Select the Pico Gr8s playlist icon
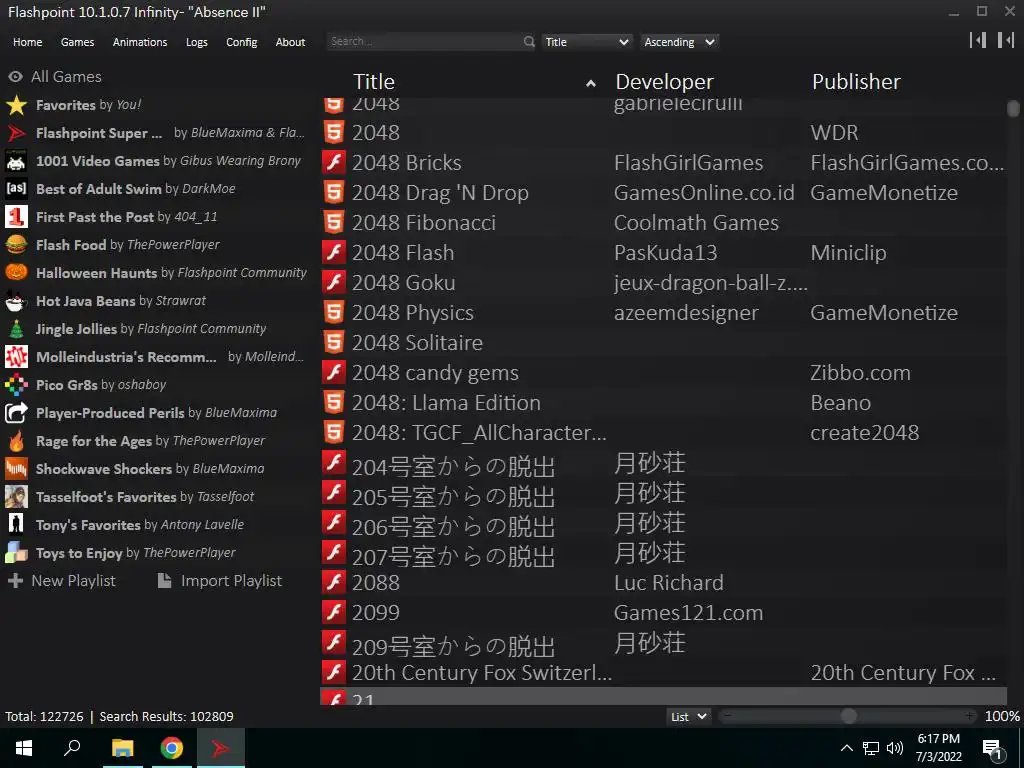This screenshot has height=768, width=1024. point(16,385)
